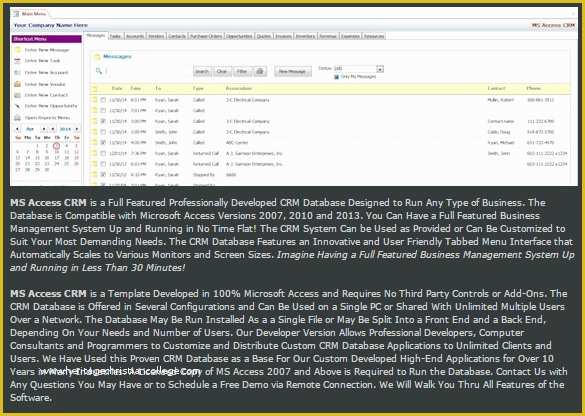585x416 pixels.
Task: Go to the Opportunities tab
Action: pyautogui.click(x=239, y=36)
